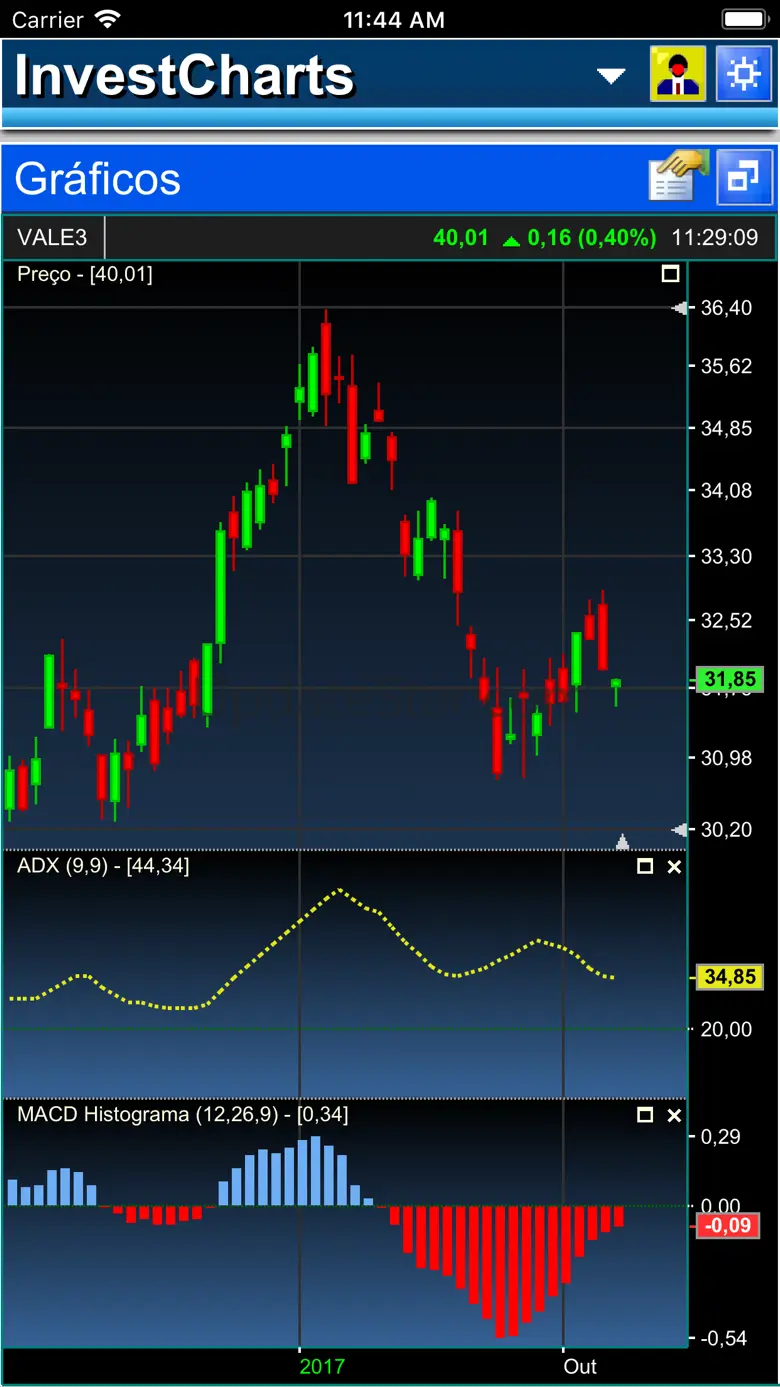Tap the time axis triangle marker
Screen dimensions: 780x1387
[622, 841]
